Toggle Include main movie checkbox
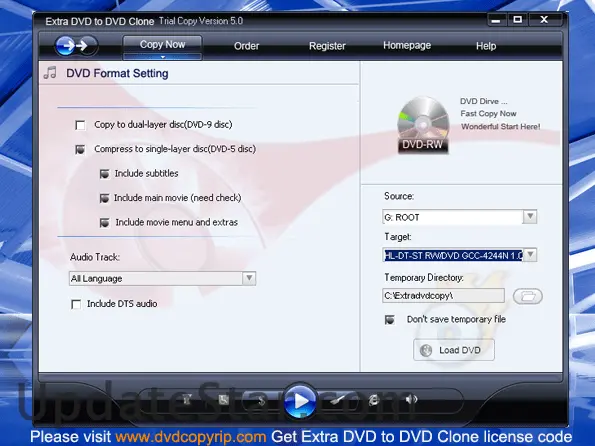This screenshot has width=595, height=446. [104, 198]
